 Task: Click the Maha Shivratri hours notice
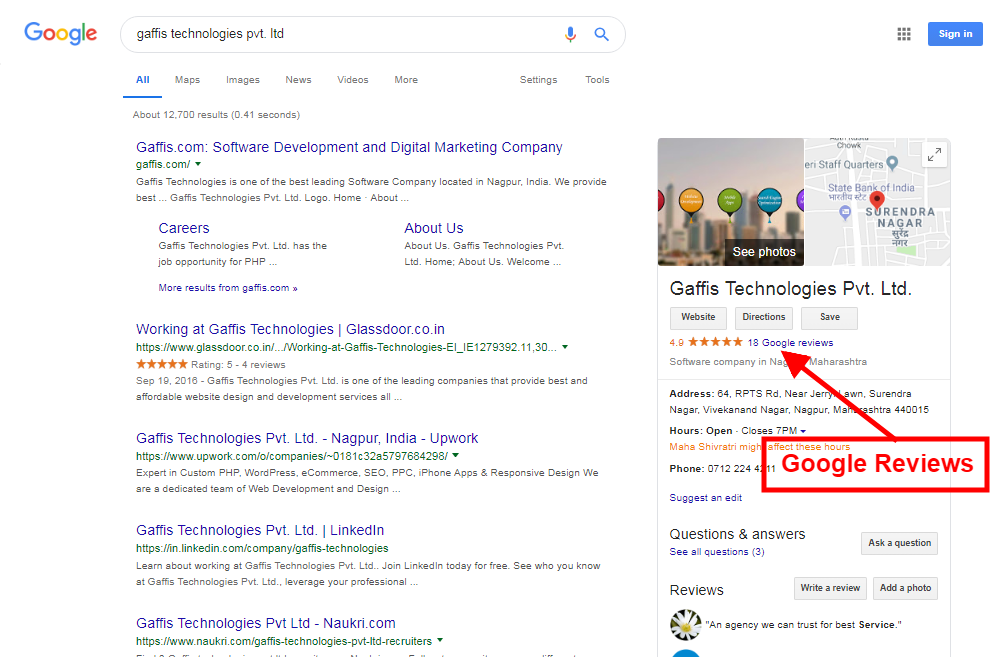point(759,447)
